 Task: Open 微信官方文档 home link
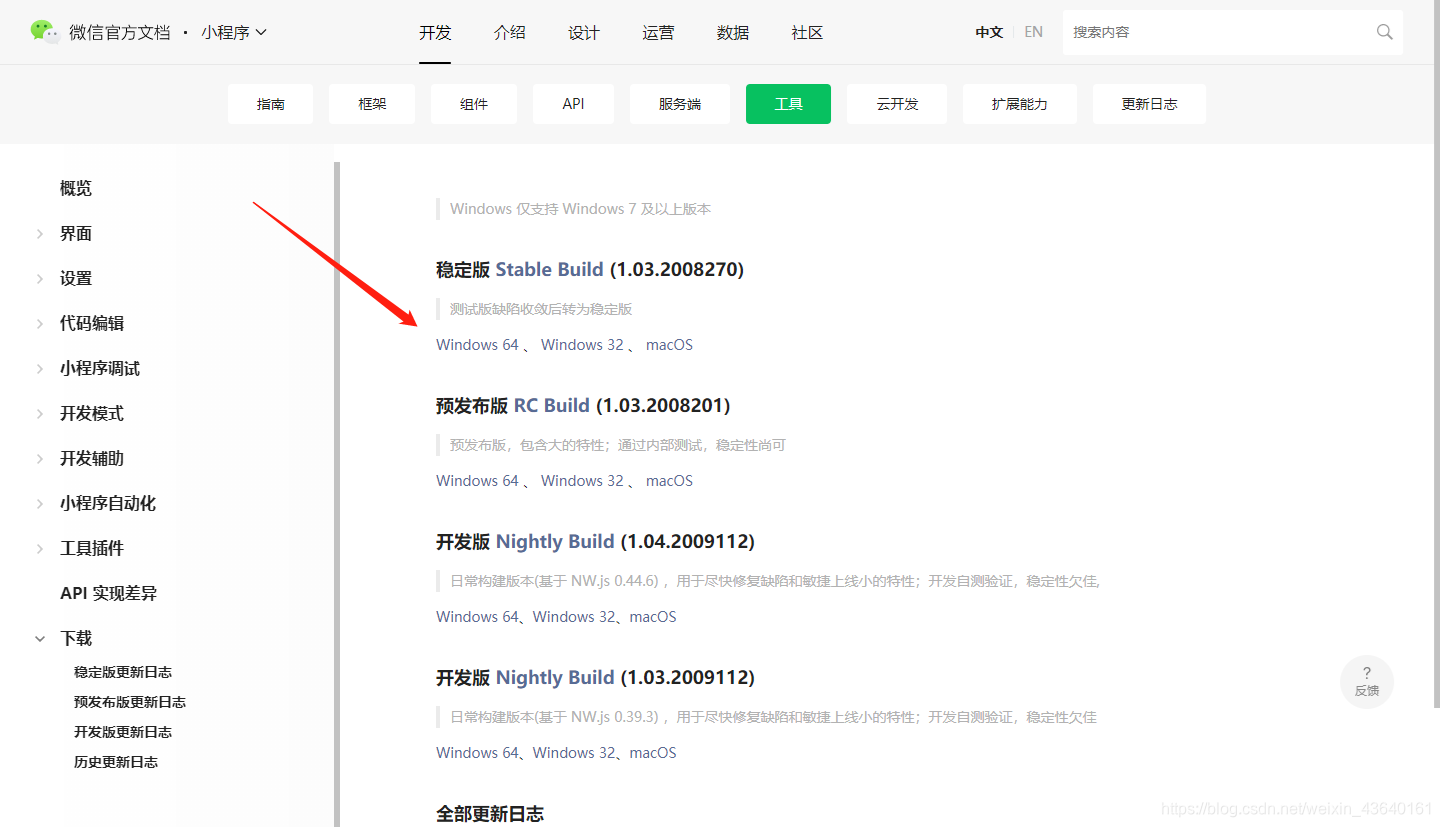tap(120, 32)
